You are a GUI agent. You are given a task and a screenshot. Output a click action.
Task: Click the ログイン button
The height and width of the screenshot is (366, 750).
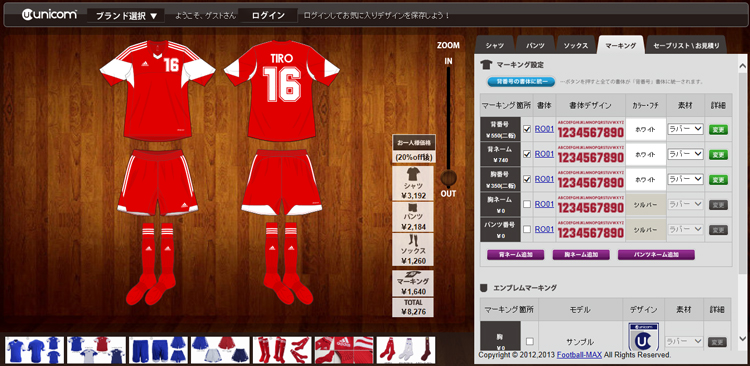click(268, 15)
